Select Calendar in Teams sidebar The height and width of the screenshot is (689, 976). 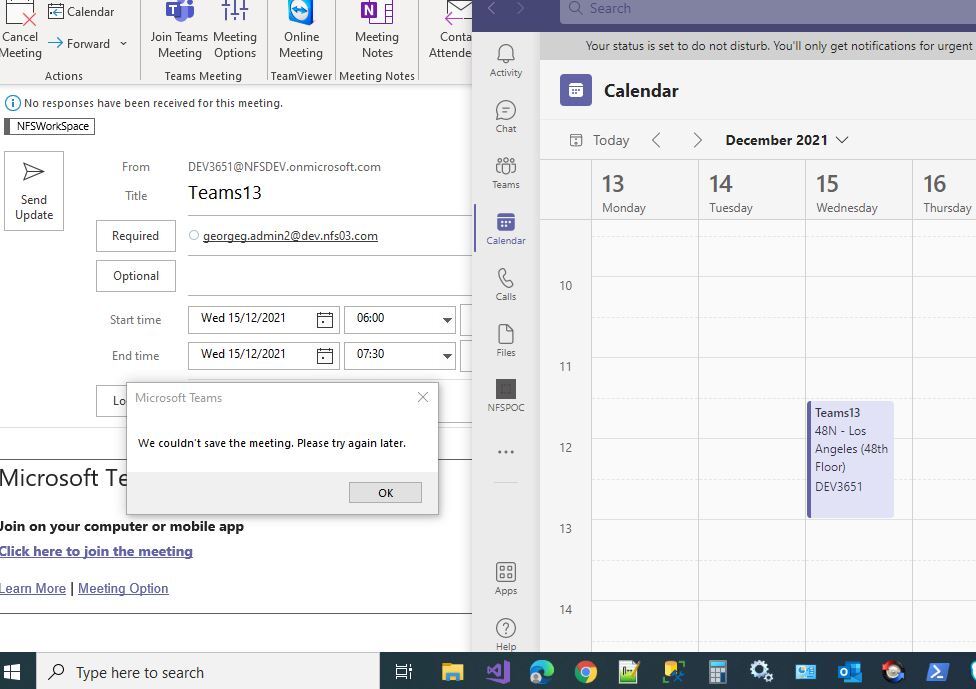[x=505, y=229]
